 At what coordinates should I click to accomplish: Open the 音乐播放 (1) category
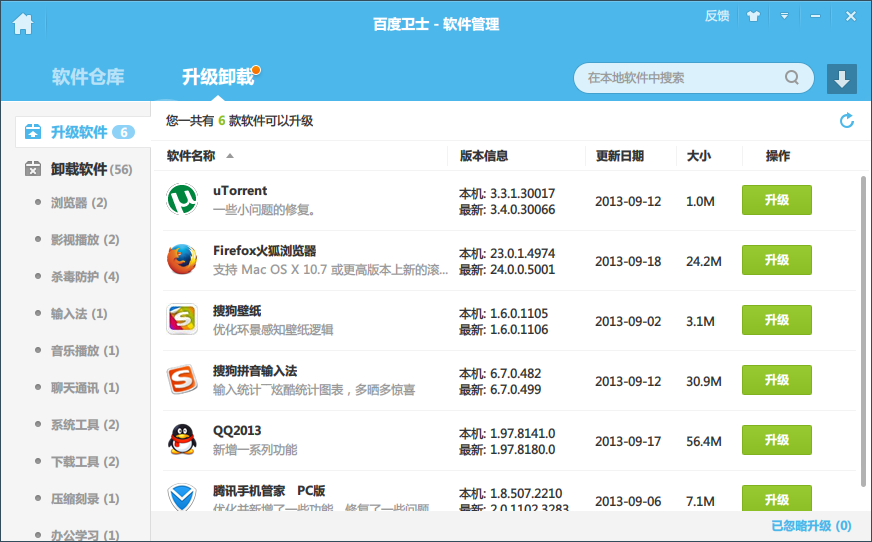click(x=85, y=350)
